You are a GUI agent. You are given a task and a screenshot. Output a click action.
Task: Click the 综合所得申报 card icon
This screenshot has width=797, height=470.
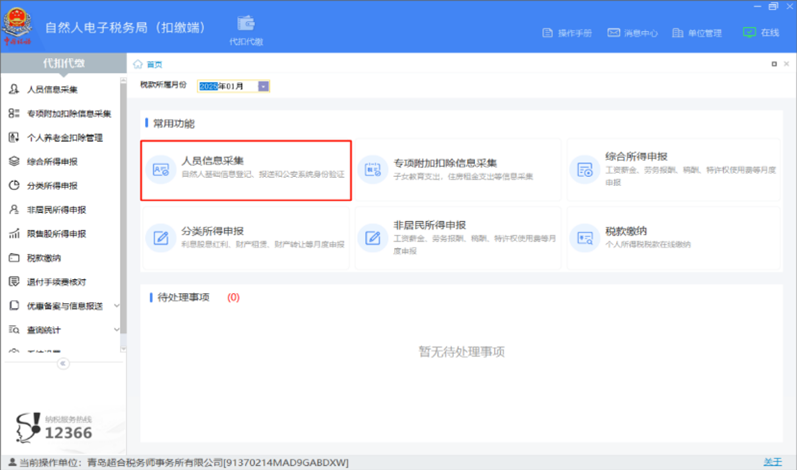[585, 170]
